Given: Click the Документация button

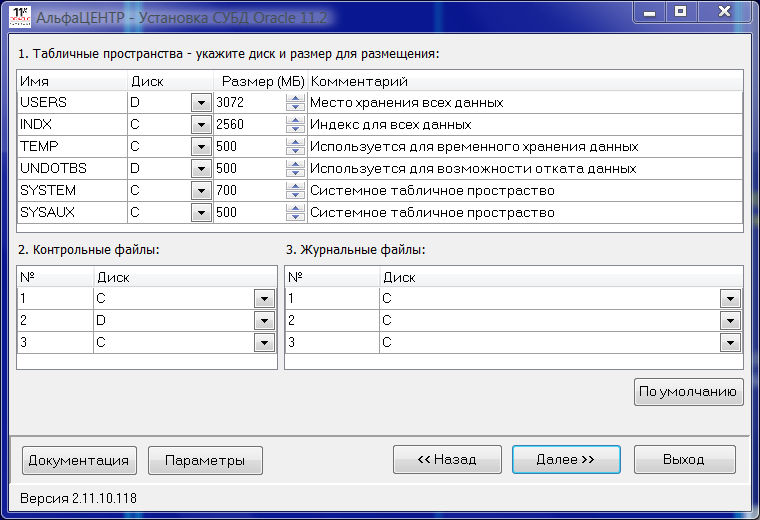Looking at the screenshot, I should point(79,460).
